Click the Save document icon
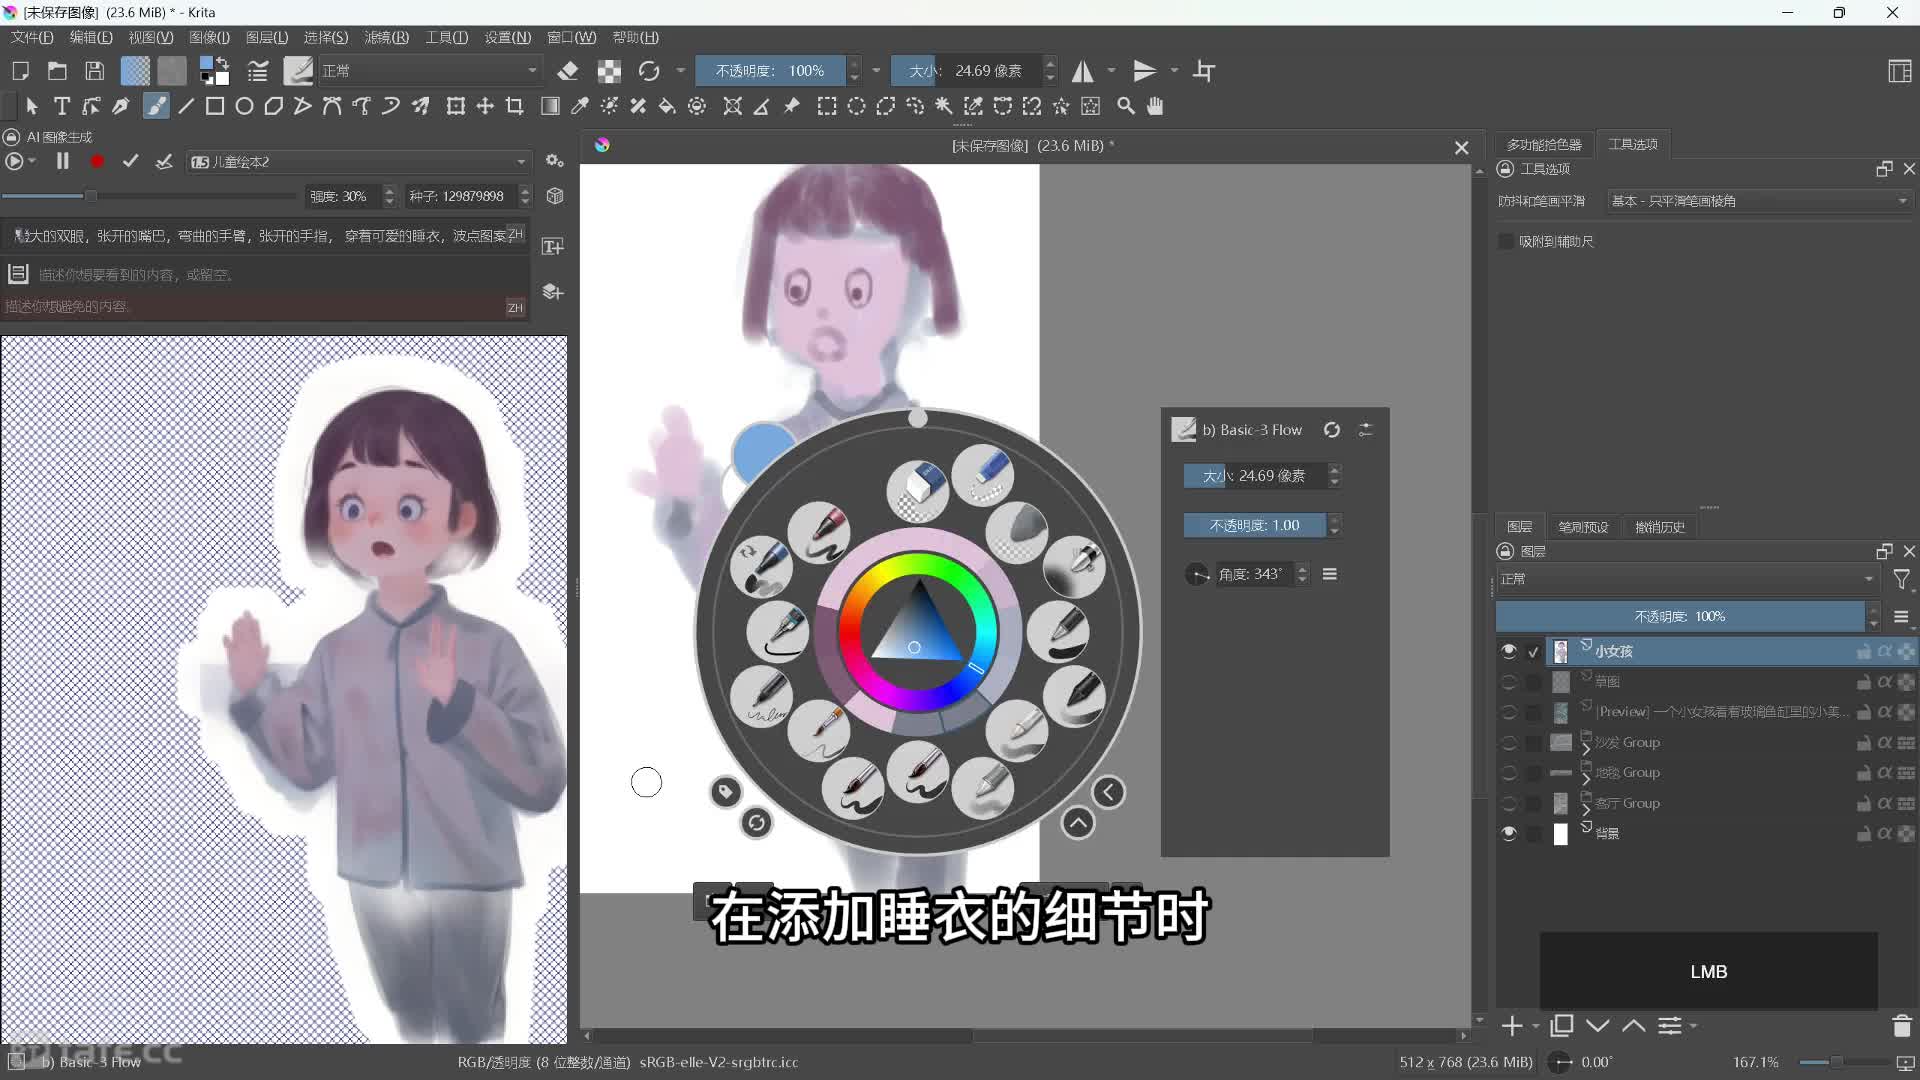The height and width of the screenshot is (1080, 1920). click(94, 71)
